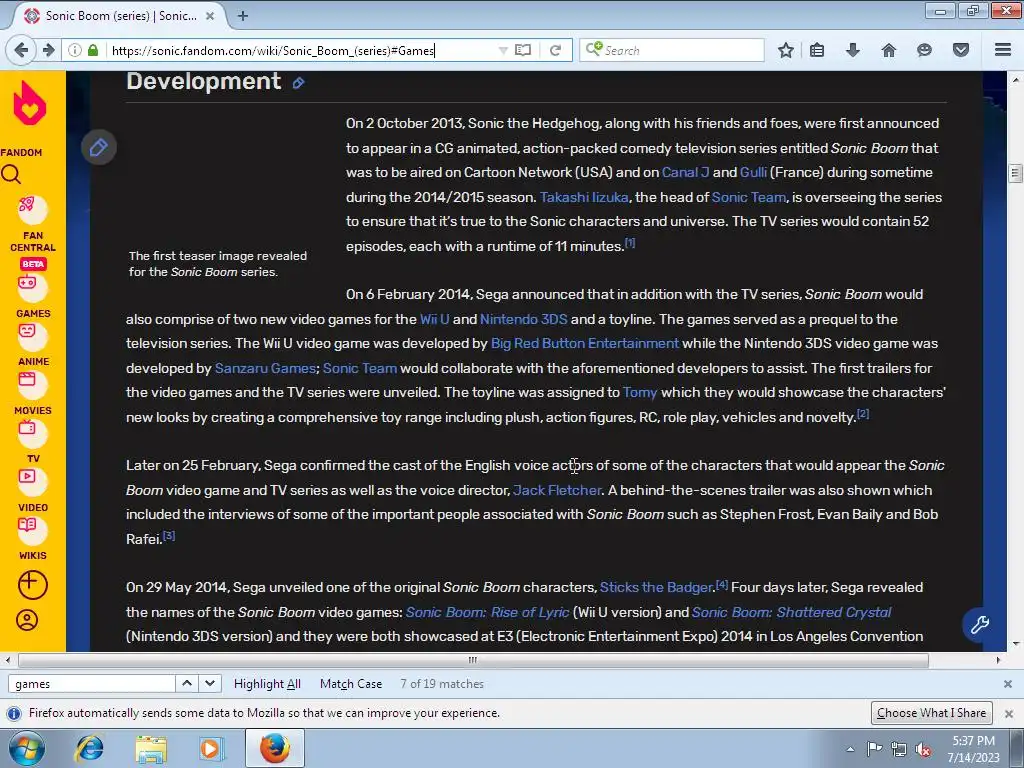1024x768 pixels.
Task: Show bookmarks list icon
Action: click(817, 50)
